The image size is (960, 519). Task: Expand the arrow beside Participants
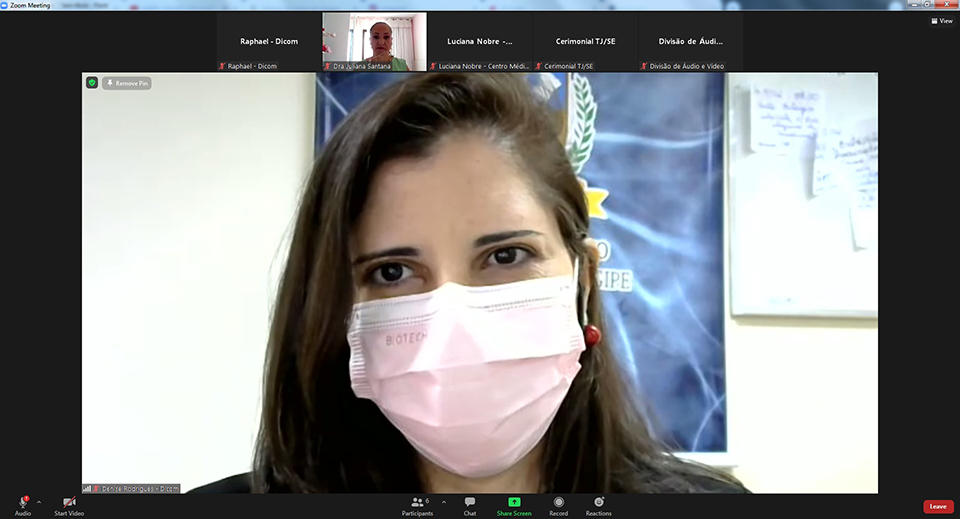pos(444,502)
